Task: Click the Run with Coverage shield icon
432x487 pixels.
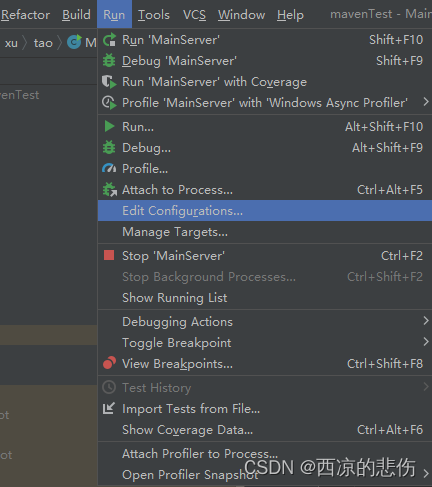Action: click(x=109, y=82)
